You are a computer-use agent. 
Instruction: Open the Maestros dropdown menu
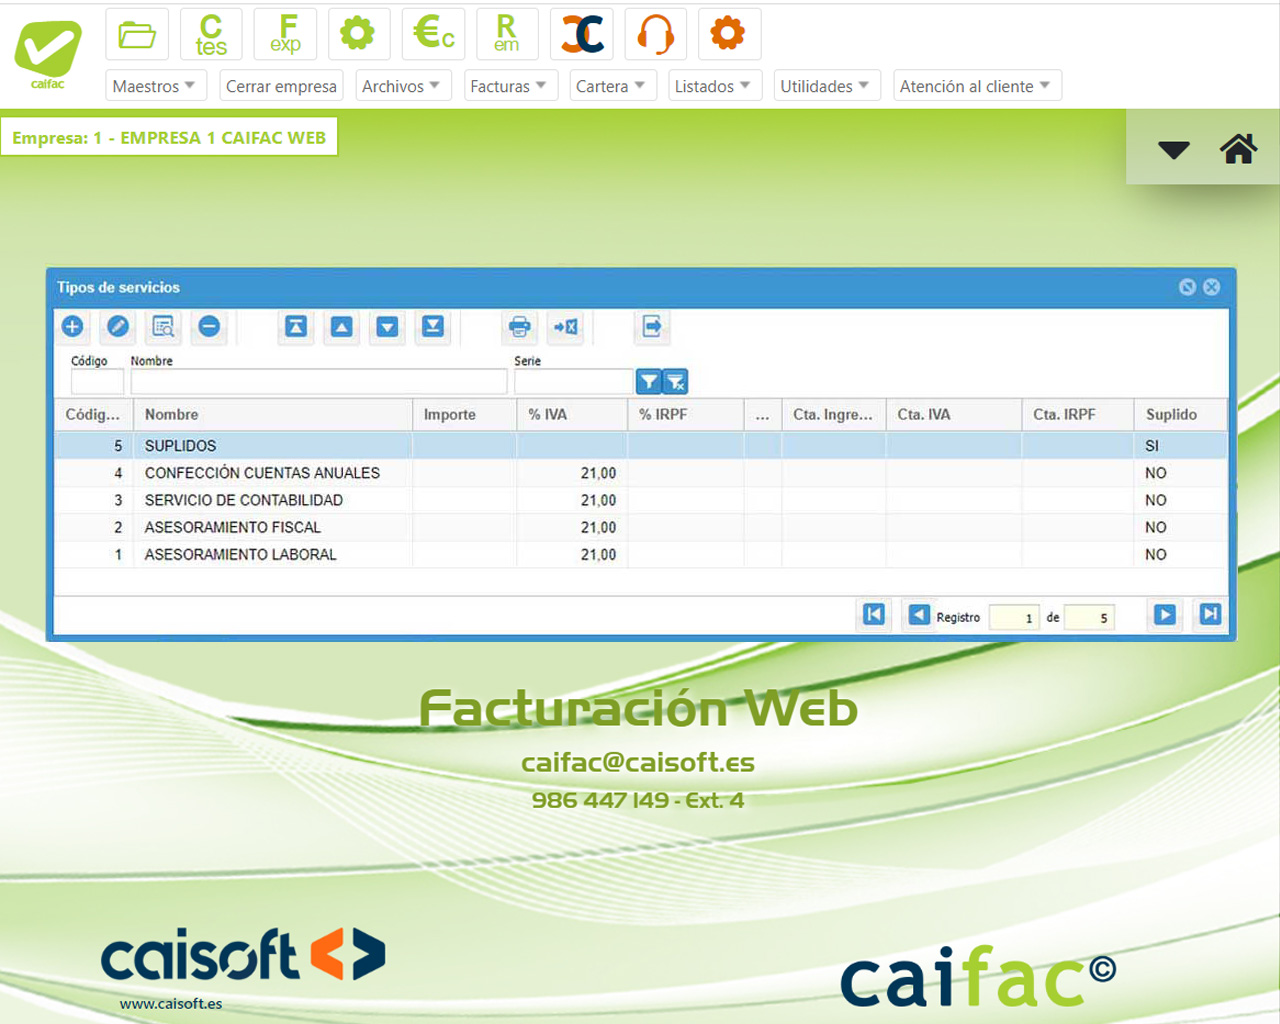[x=155, y=86]
